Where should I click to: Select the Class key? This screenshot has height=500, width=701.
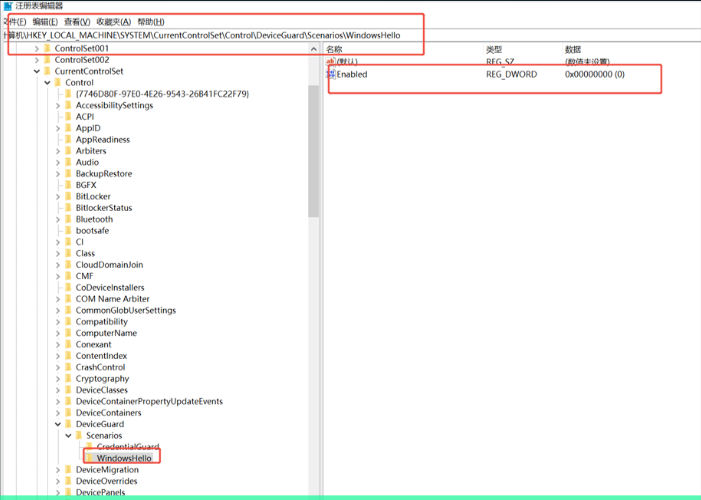(85, 254)
